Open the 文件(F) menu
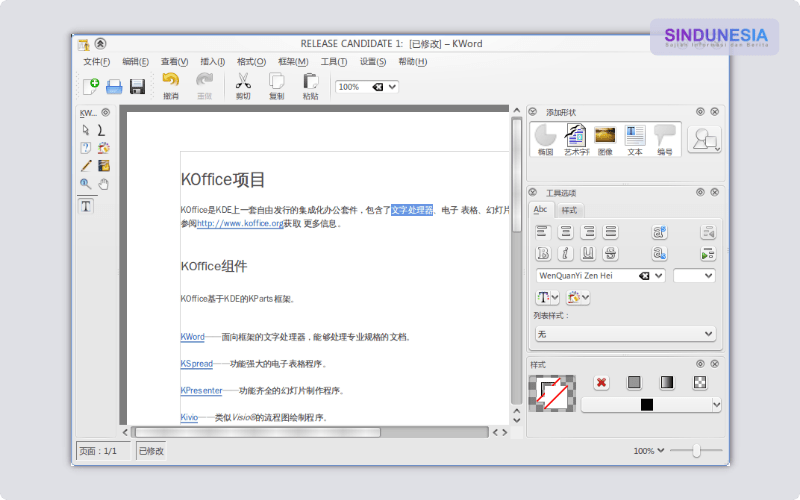 [96, 62]
